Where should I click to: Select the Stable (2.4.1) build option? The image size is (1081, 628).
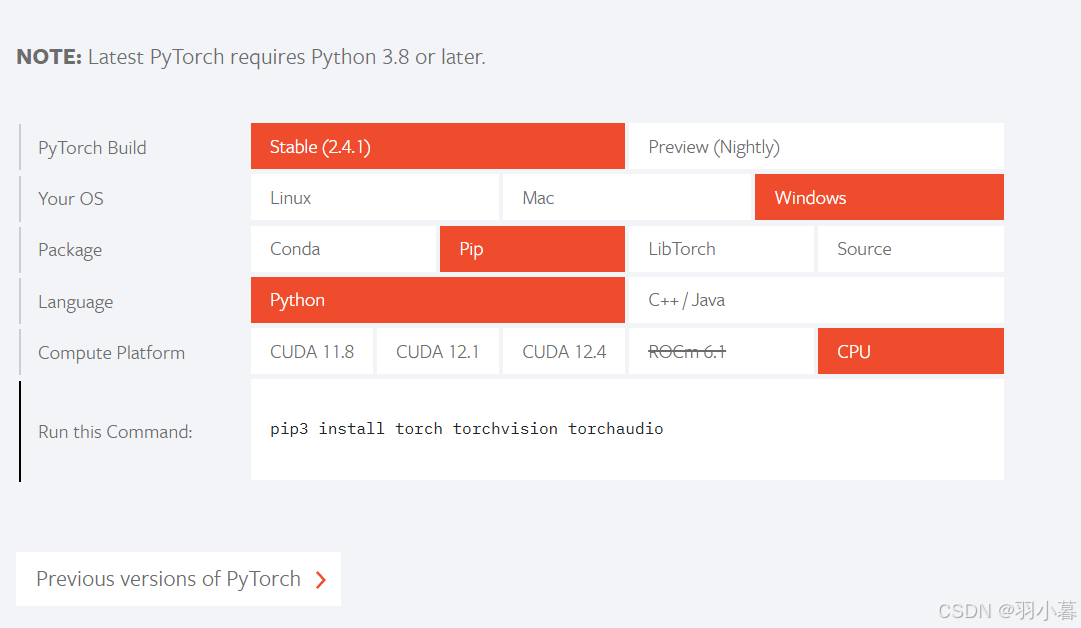[438, 146]
